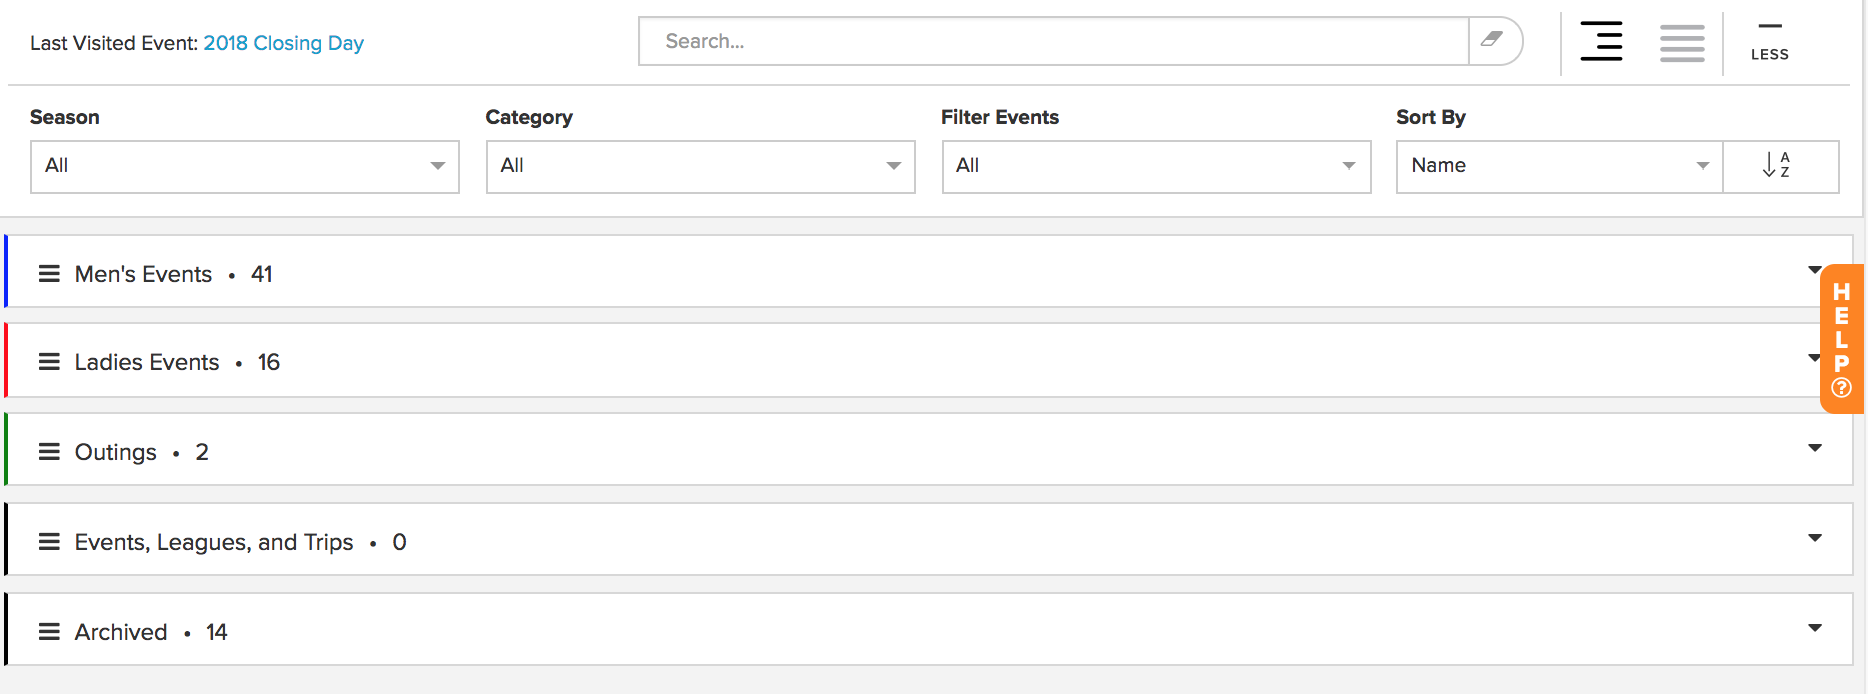The image size is (1868, 694).
Task: Click into the Search field
Action: tap(1054, 41)
